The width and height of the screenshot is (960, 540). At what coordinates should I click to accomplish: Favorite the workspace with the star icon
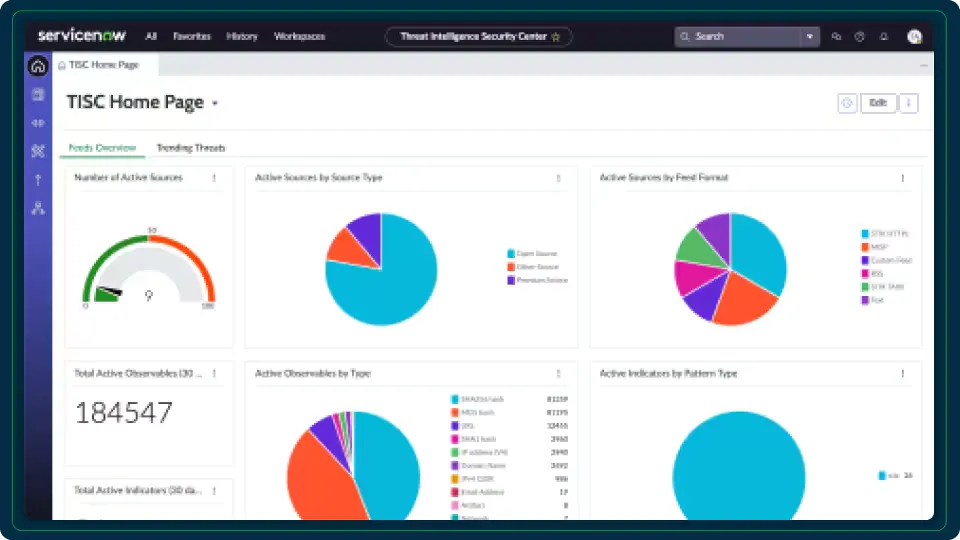pos(556,37)
